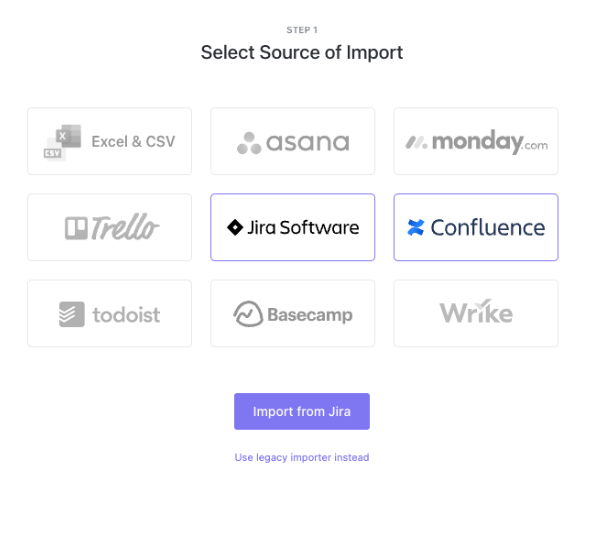Image resolution: width=614 pixels, height=545 pixels.
Task: Click the Excel & CSV file icon
Action: 61,142
